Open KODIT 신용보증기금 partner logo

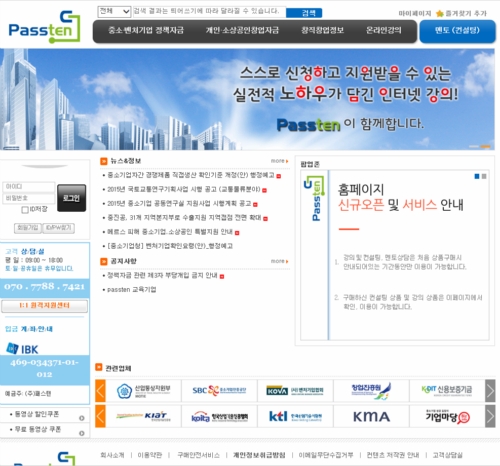447,390
